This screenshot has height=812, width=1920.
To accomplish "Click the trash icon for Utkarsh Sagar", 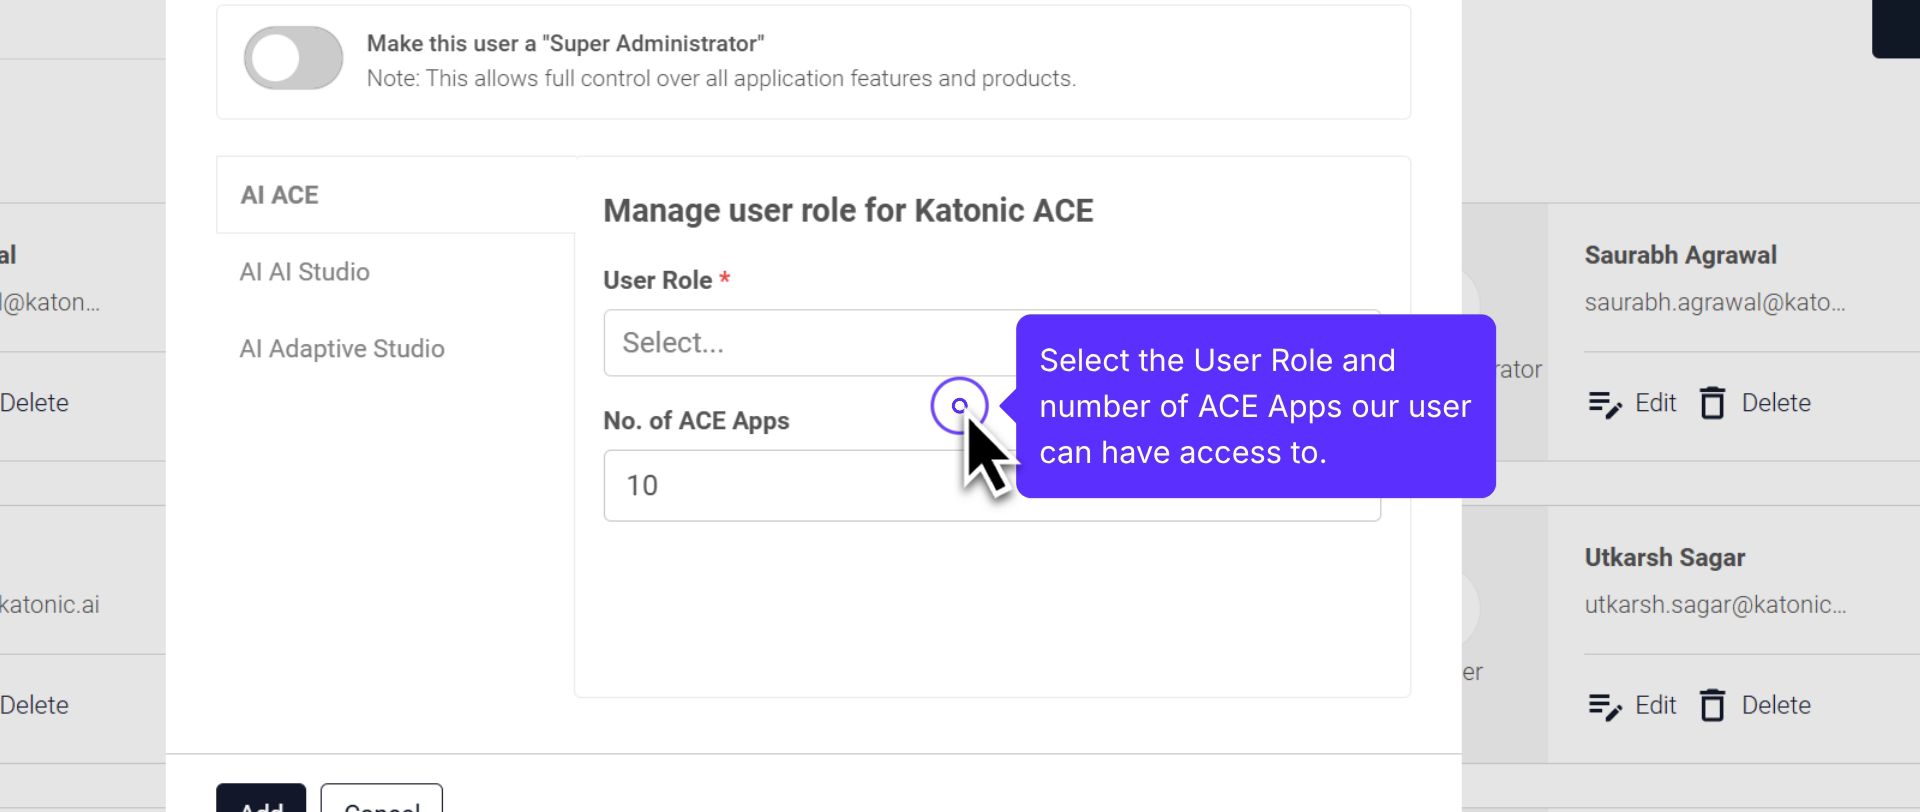I will pos(1712,706).
